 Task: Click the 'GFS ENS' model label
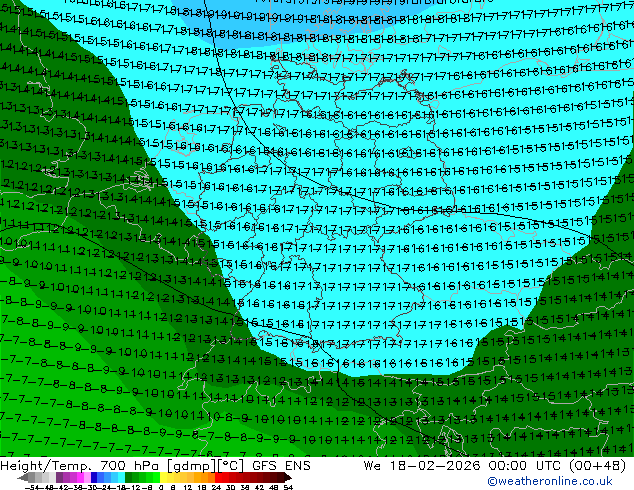coord(281,466)
